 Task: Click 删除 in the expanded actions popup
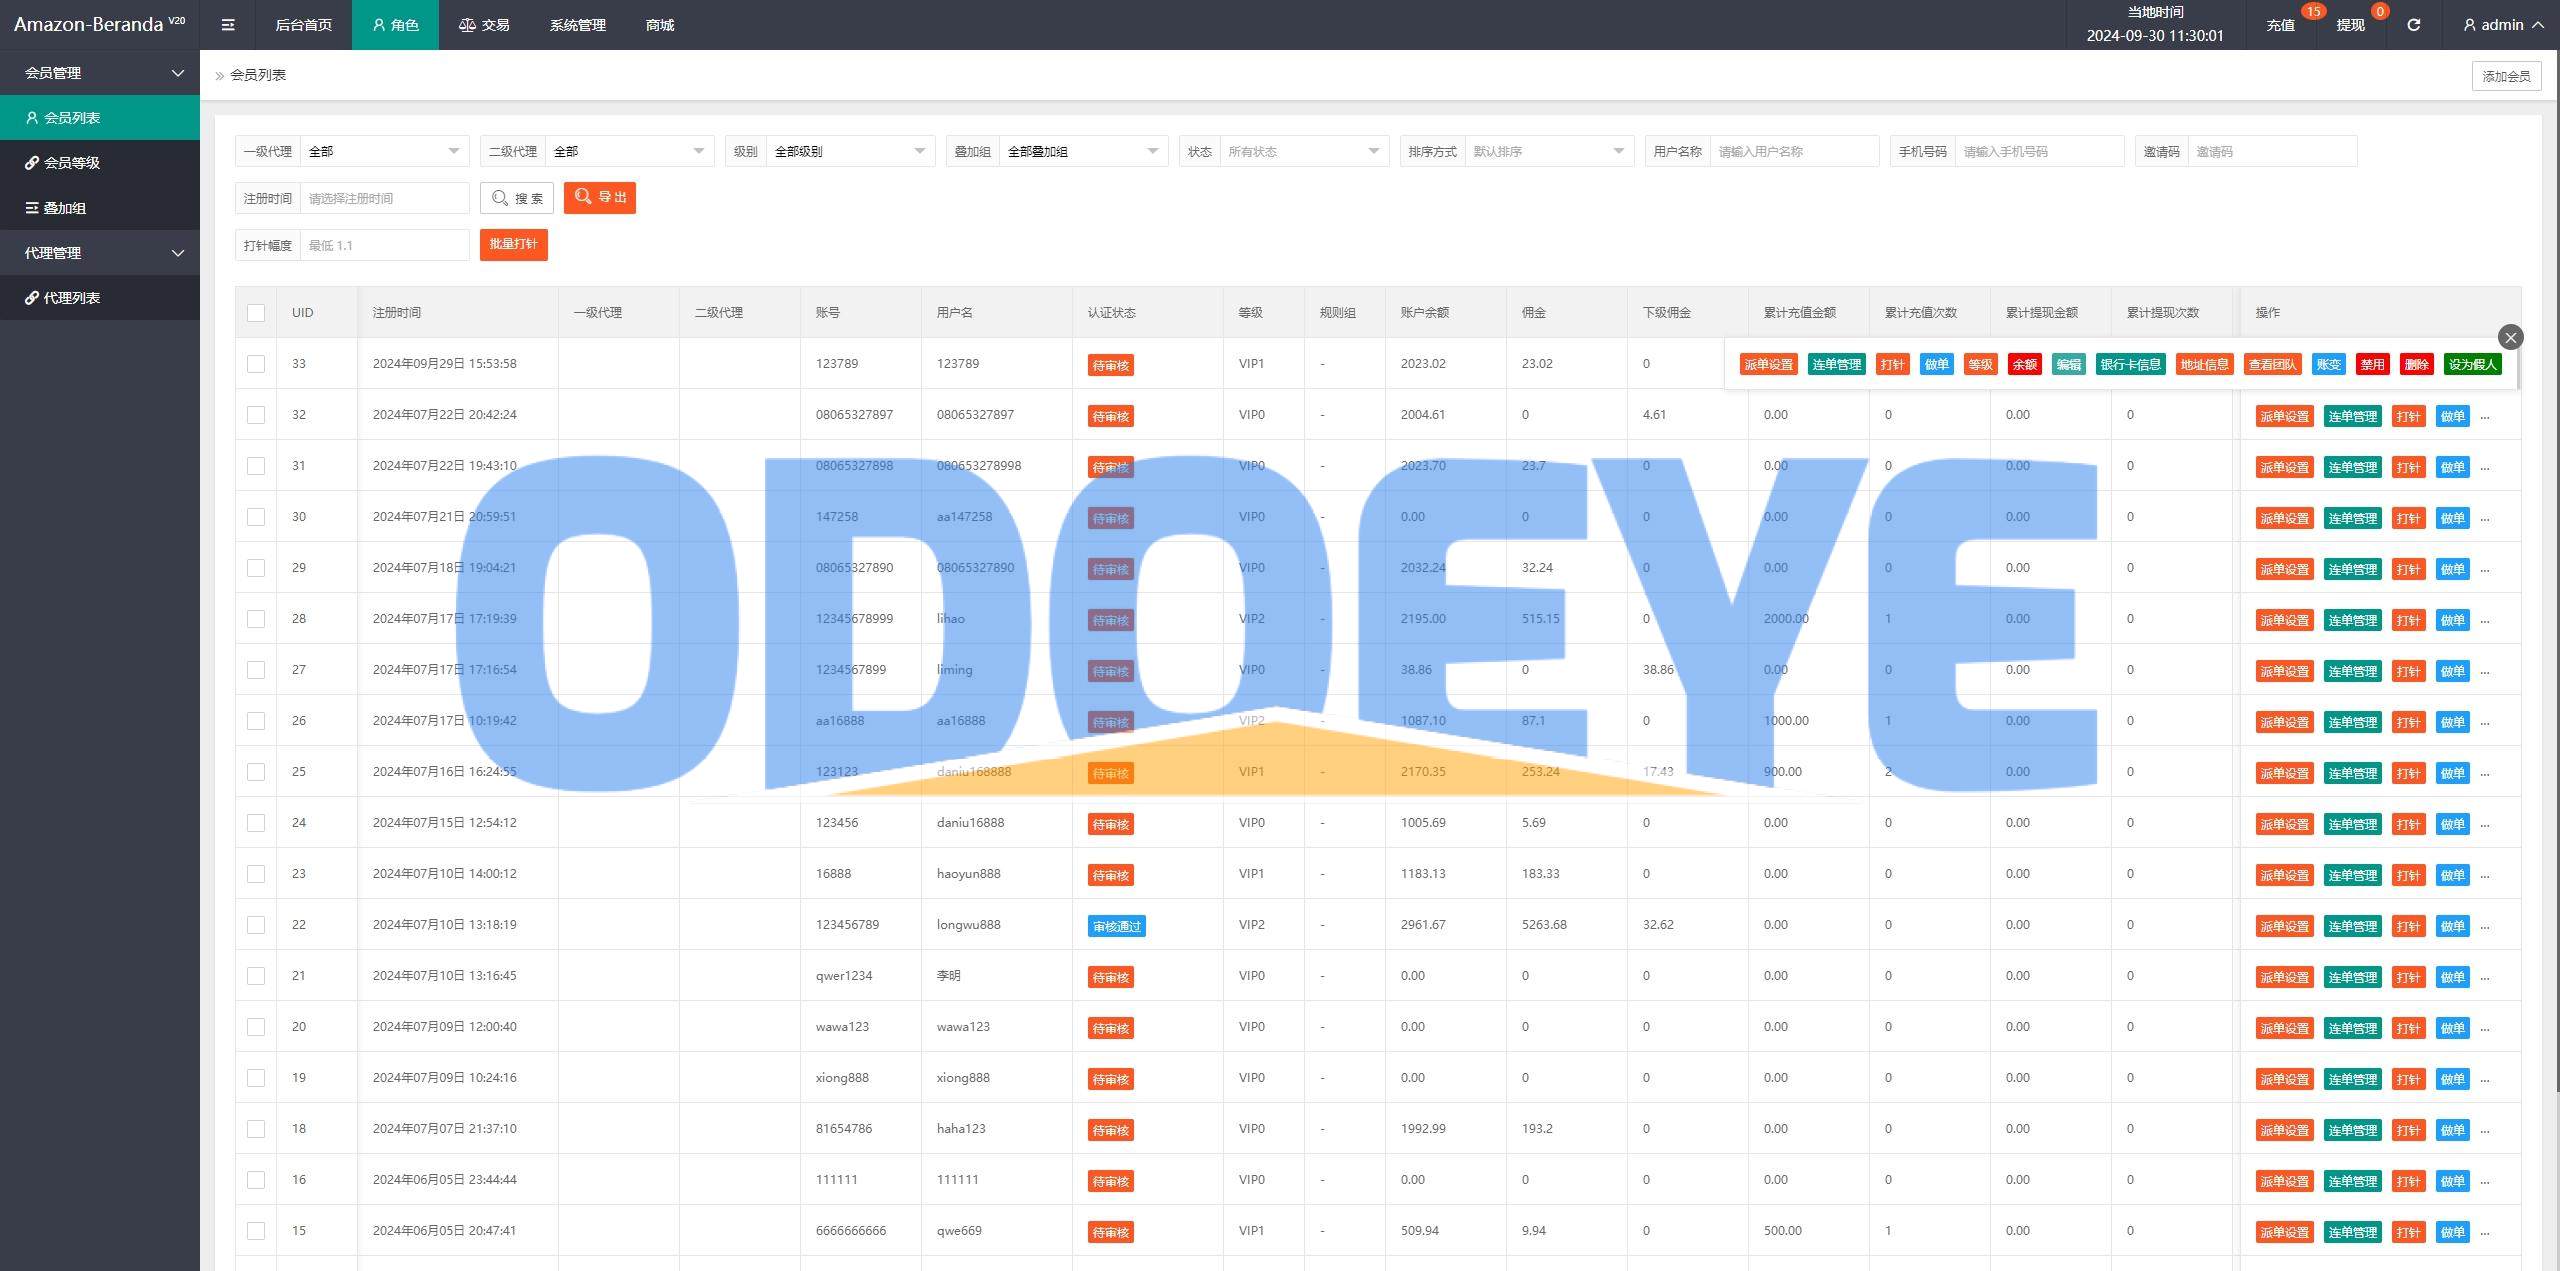coord(2416,365)
